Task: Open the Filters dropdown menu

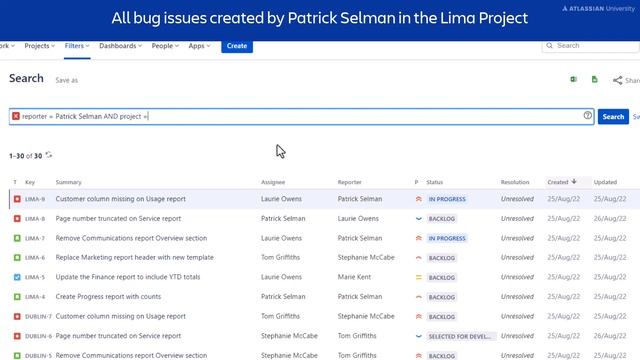Action: (x=77, y=46)
